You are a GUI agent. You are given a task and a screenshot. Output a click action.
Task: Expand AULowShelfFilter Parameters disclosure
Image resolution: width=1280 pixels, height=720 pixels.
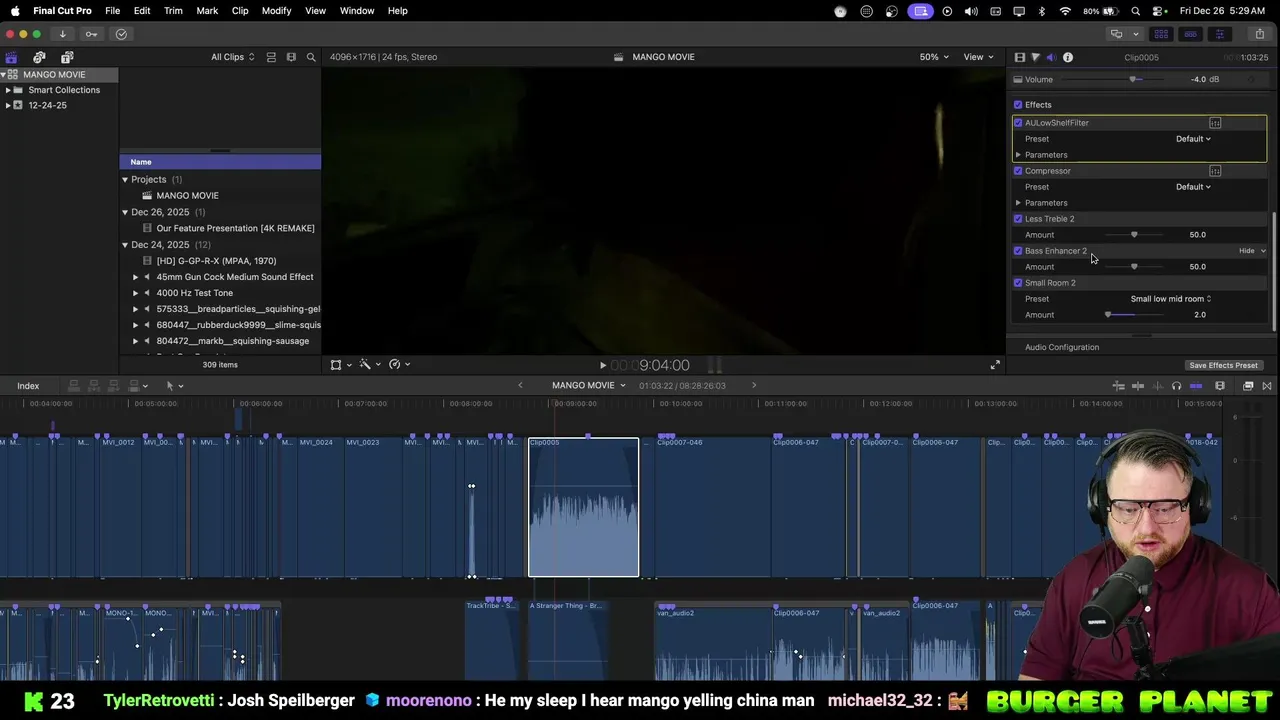click(1018, 155)
